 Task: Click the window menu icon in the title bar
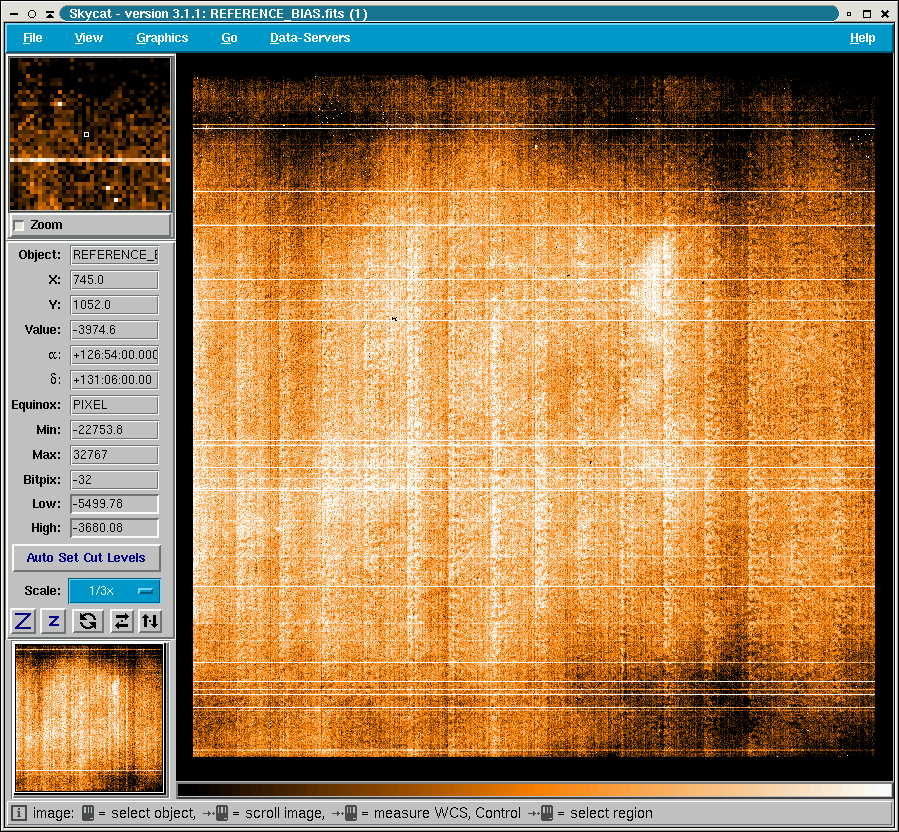13,14
